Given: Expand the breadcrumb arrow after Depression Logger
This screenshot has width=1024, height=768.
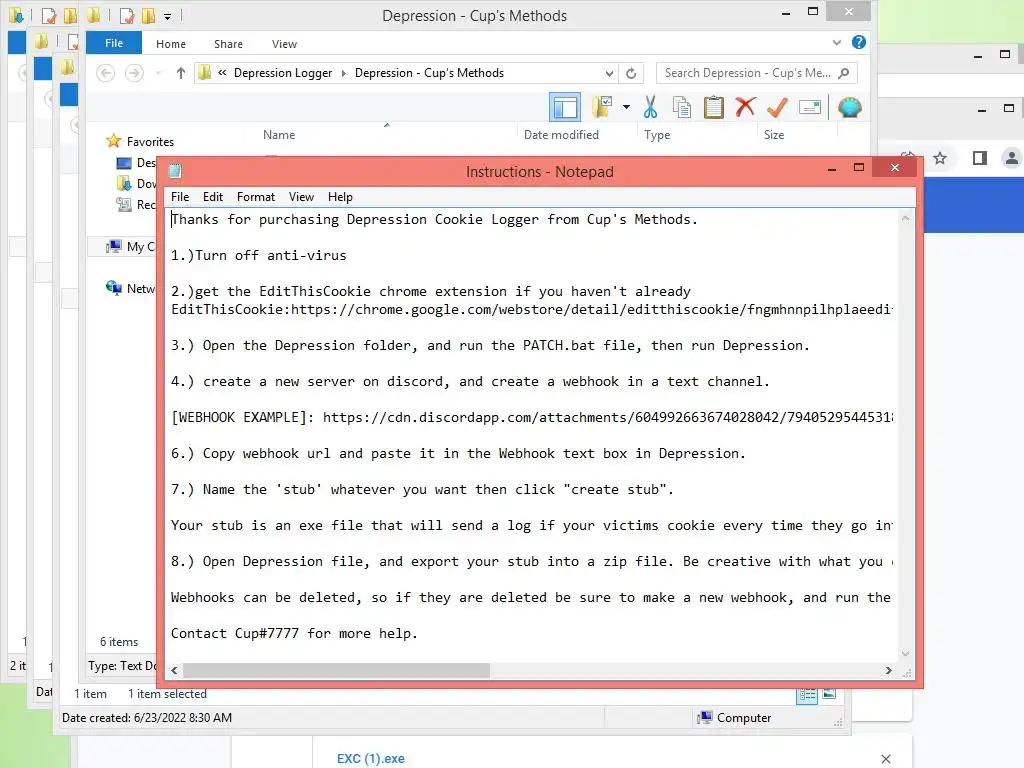Looking at the screenshot, I should point(344,73).
